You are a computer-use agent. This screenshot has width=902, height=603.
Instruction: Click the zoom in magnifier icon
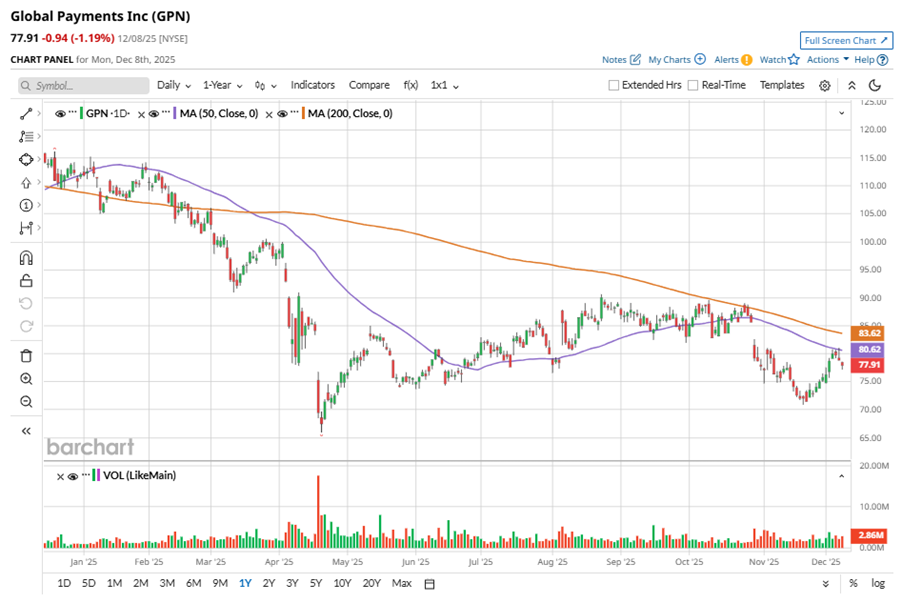tap(26, 379)
